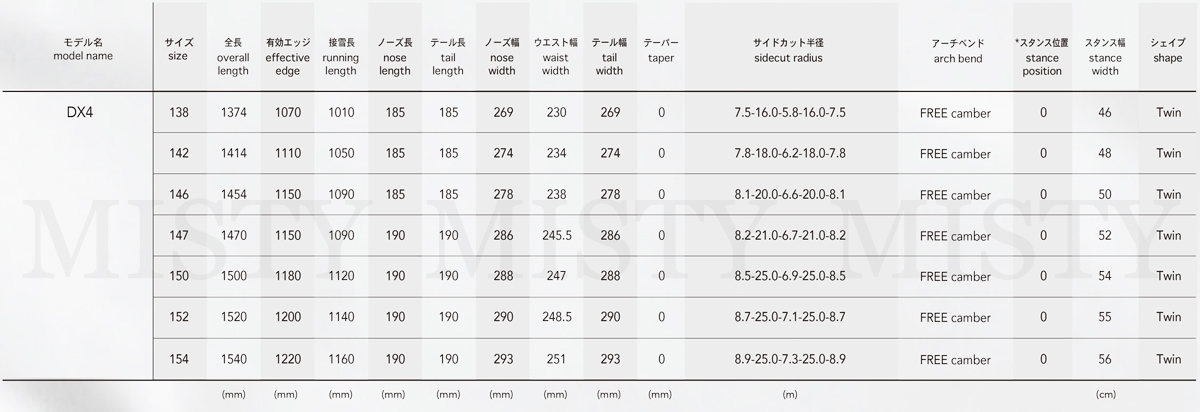Click the taper column header
Screen dimensions: 1200x412
point(661,51)
